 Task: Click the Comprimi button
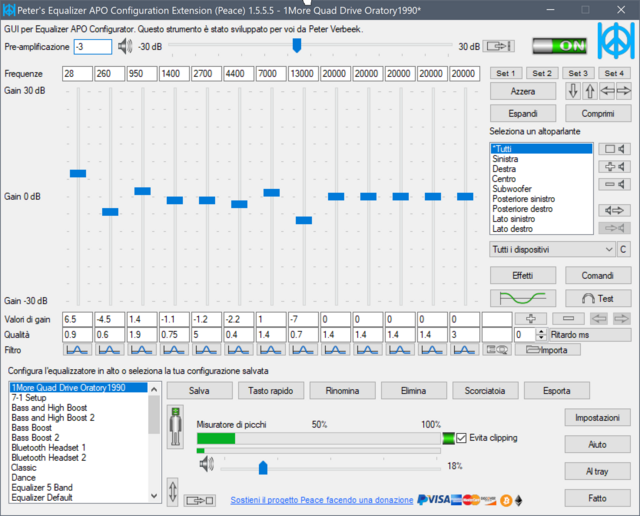pyautogui.click(x=598, y=113)
